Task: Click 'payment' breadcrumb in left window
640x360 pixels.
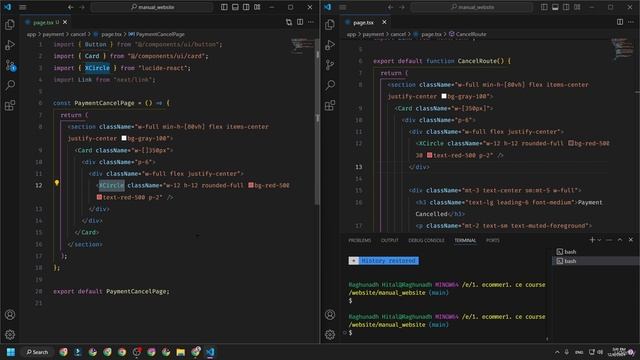Action: tap(53, 34)
